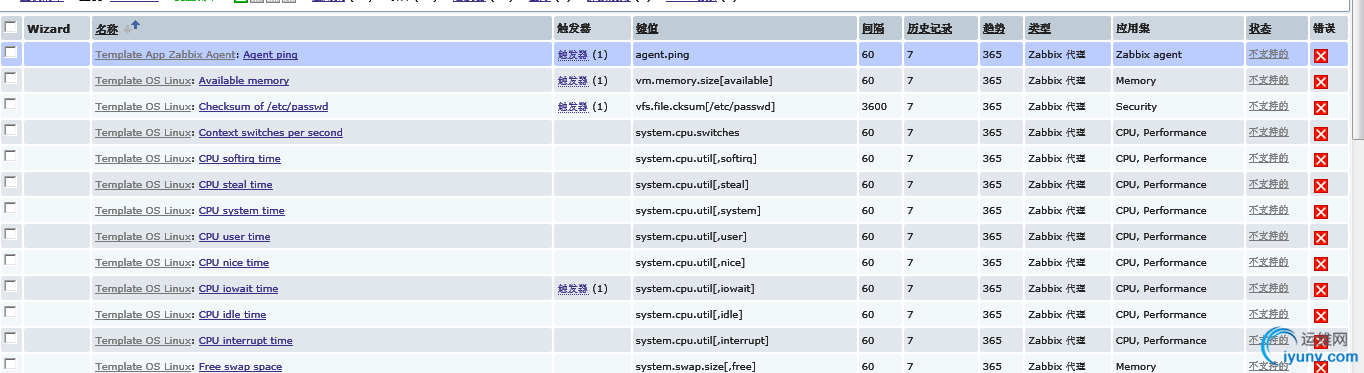
Task: Click 不支持的 status for CPU softirq time
Action: (1268, 158)
